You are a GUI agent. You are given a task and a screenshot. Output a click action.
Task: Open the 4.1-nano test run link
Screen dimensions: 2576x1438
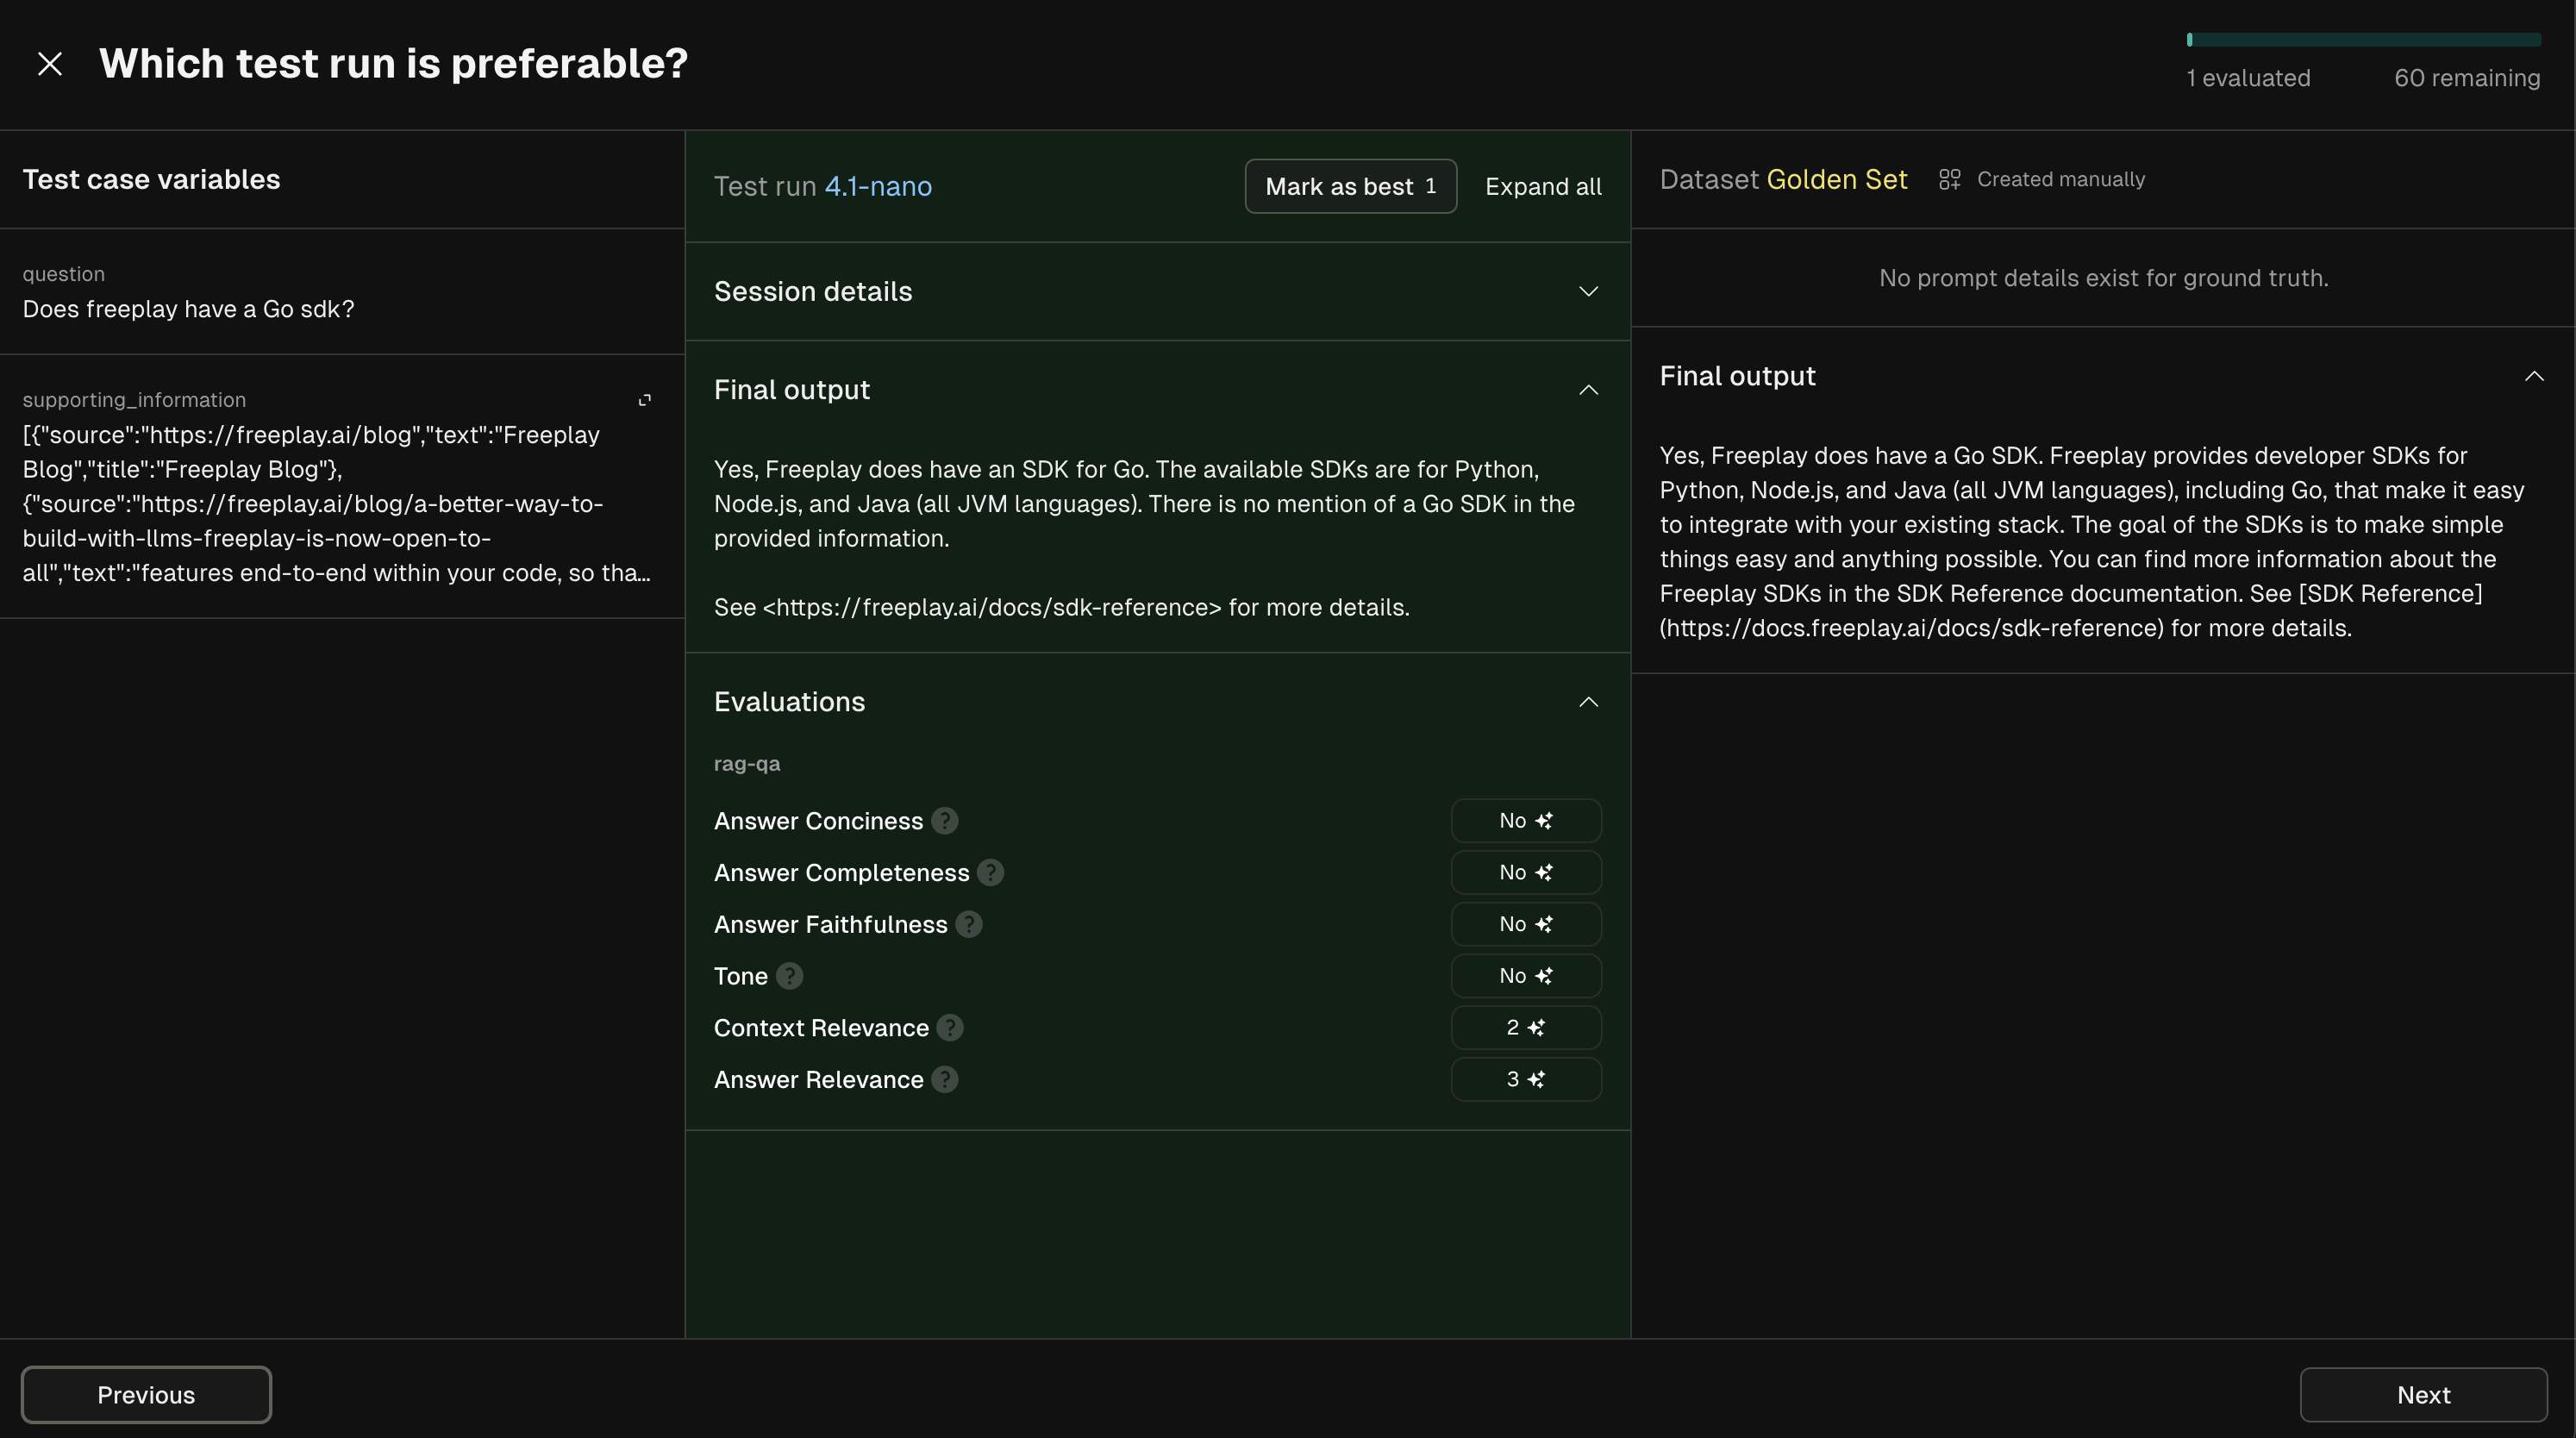click(x=877, y=187)
